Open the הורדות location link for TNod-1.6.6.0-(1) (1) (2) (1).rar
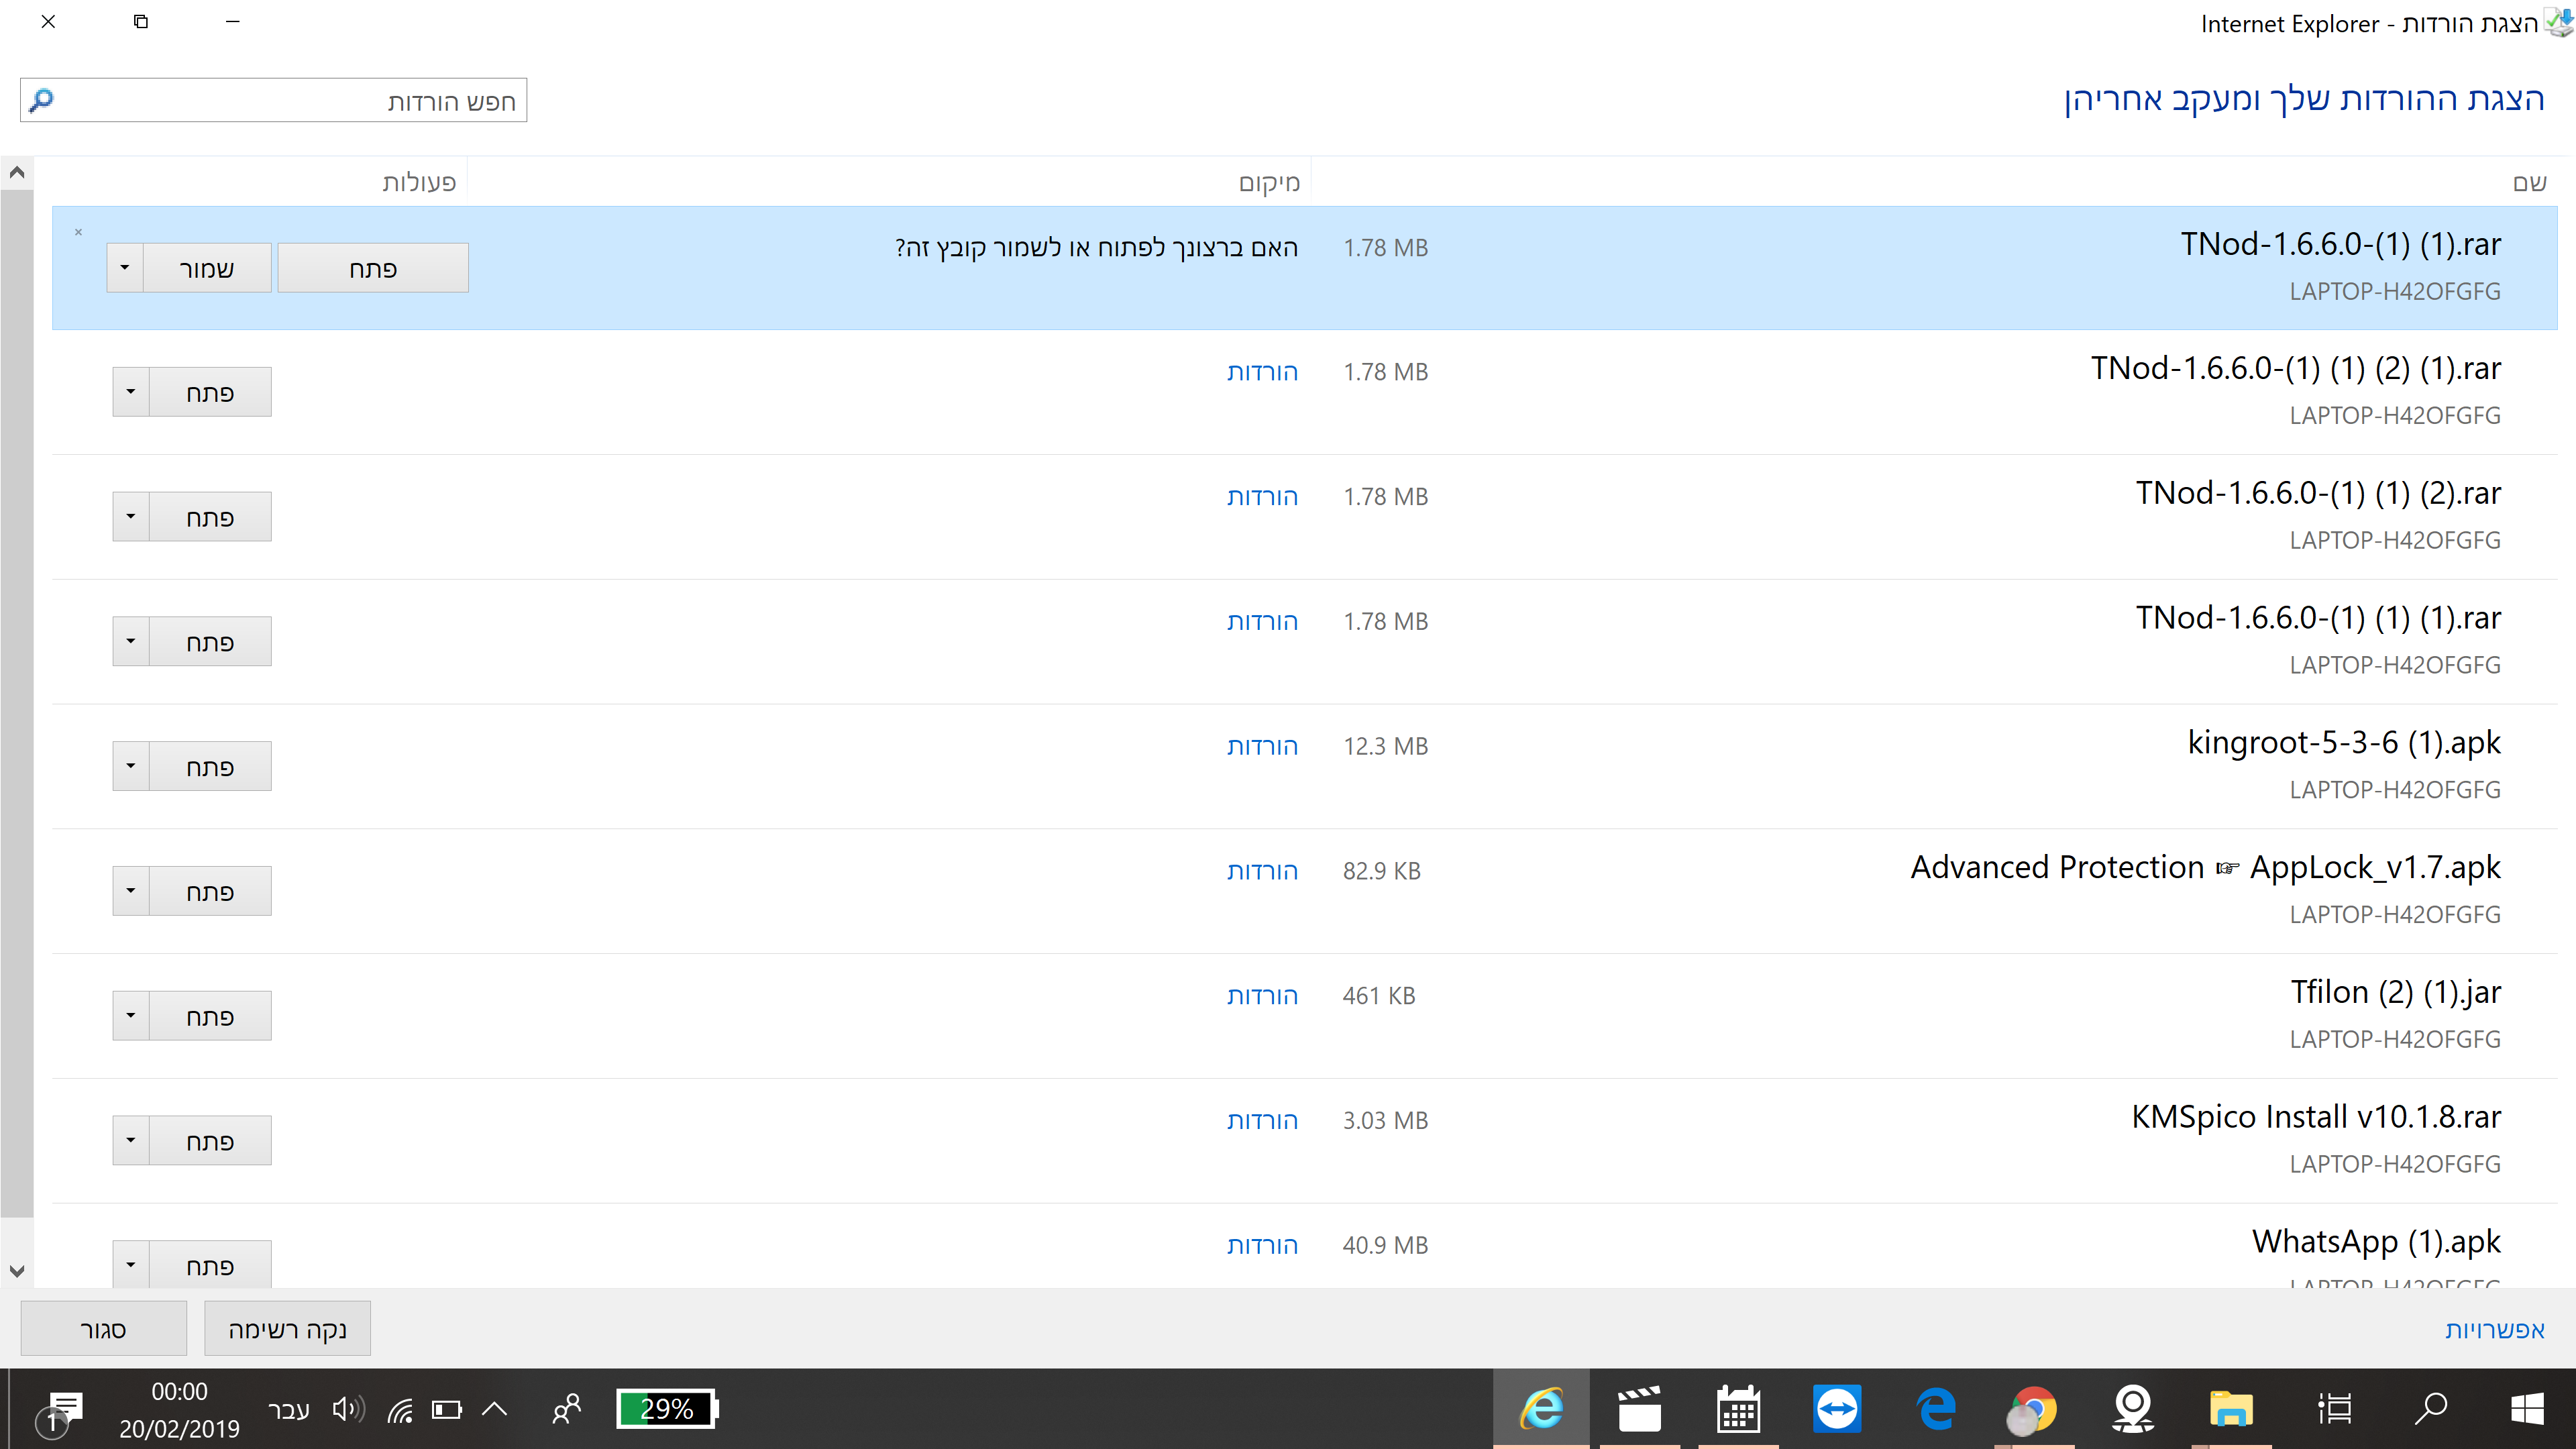2576x1449 pixels. pyautogui.click(x=1262, y=372)
